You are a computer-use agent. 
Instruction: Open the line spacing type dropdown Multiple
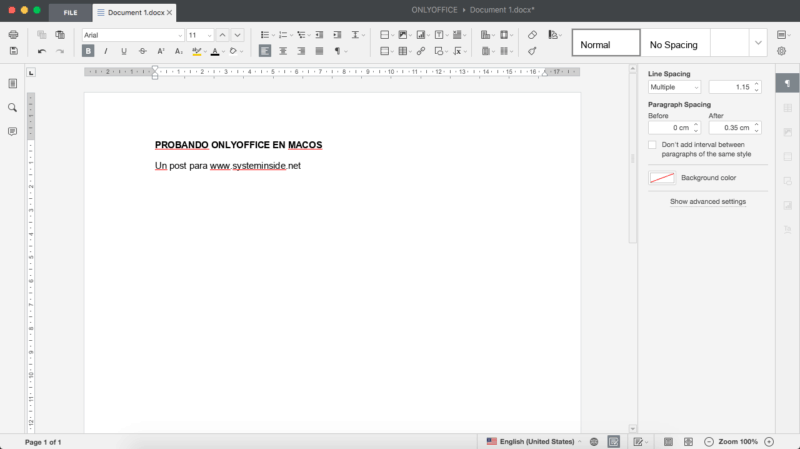[x=674, y=87]
